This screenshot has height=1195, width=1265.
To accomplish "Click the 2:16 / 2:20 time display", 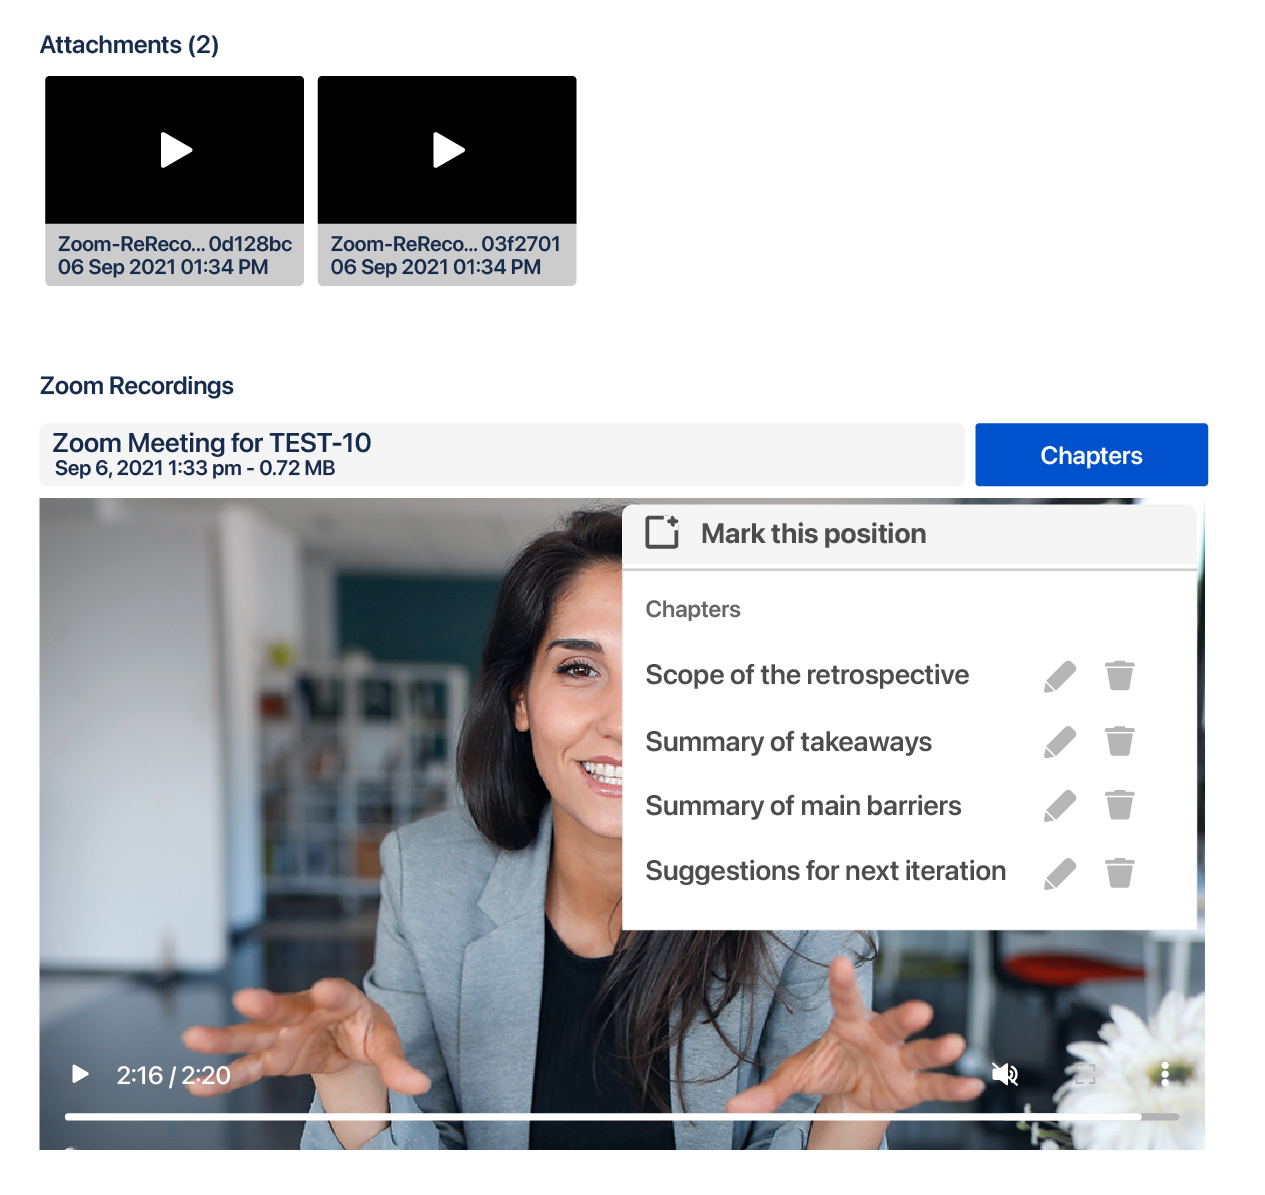I will coord(173,1075).
